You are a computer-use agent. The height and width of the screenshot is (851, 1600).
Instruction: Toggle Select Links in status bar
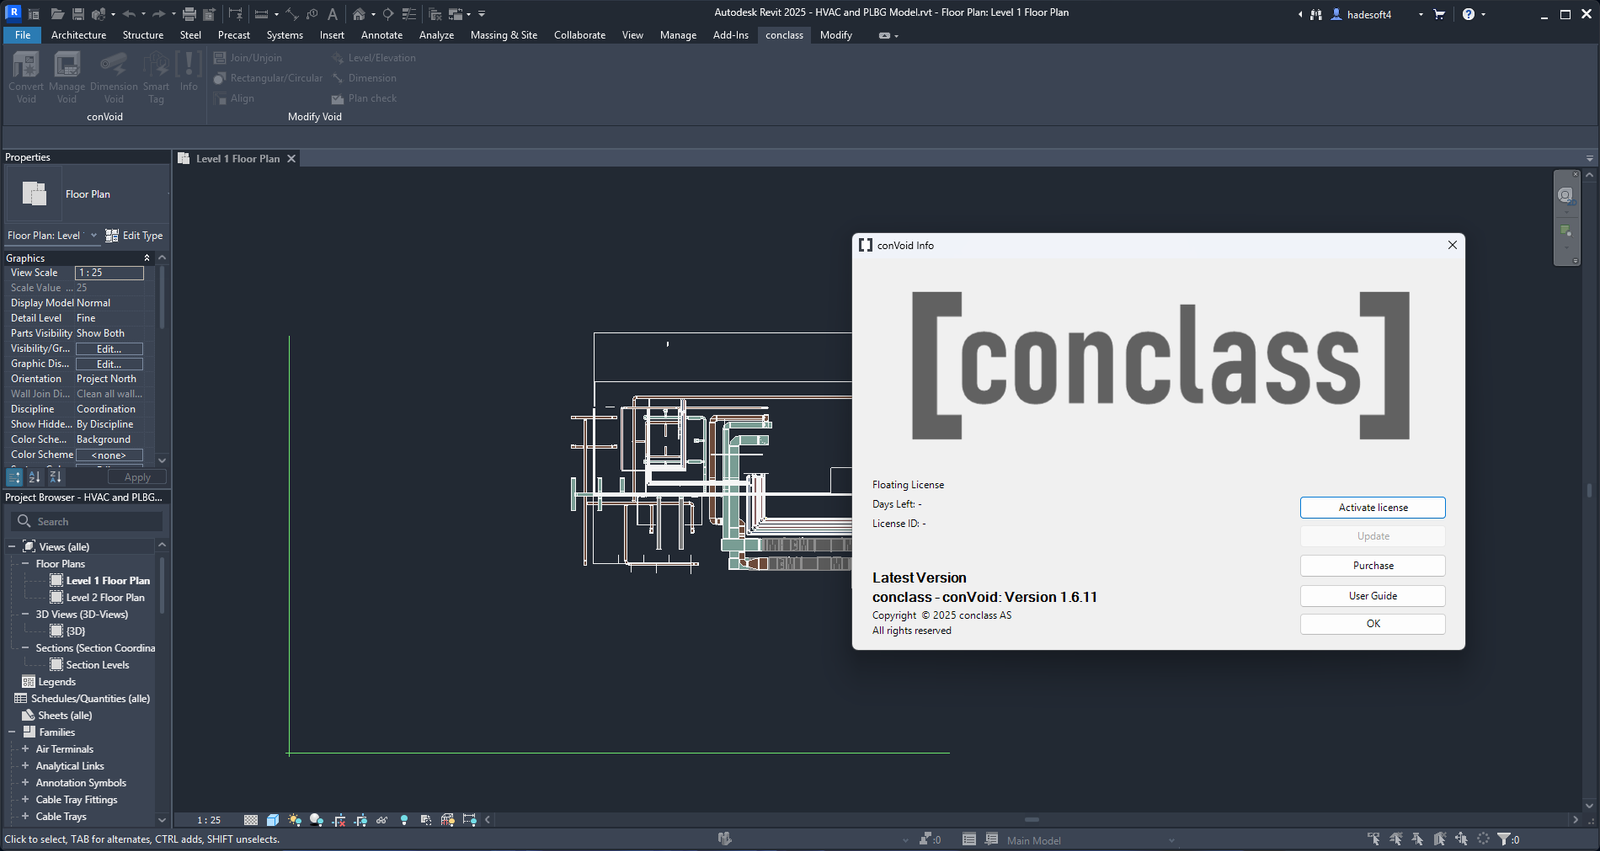[1374, 839]
